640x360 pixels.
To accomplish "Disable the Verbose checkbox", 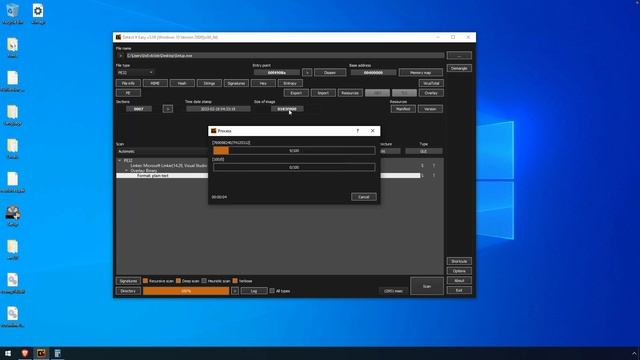I will pyautogui.click(x=235, y=281).
